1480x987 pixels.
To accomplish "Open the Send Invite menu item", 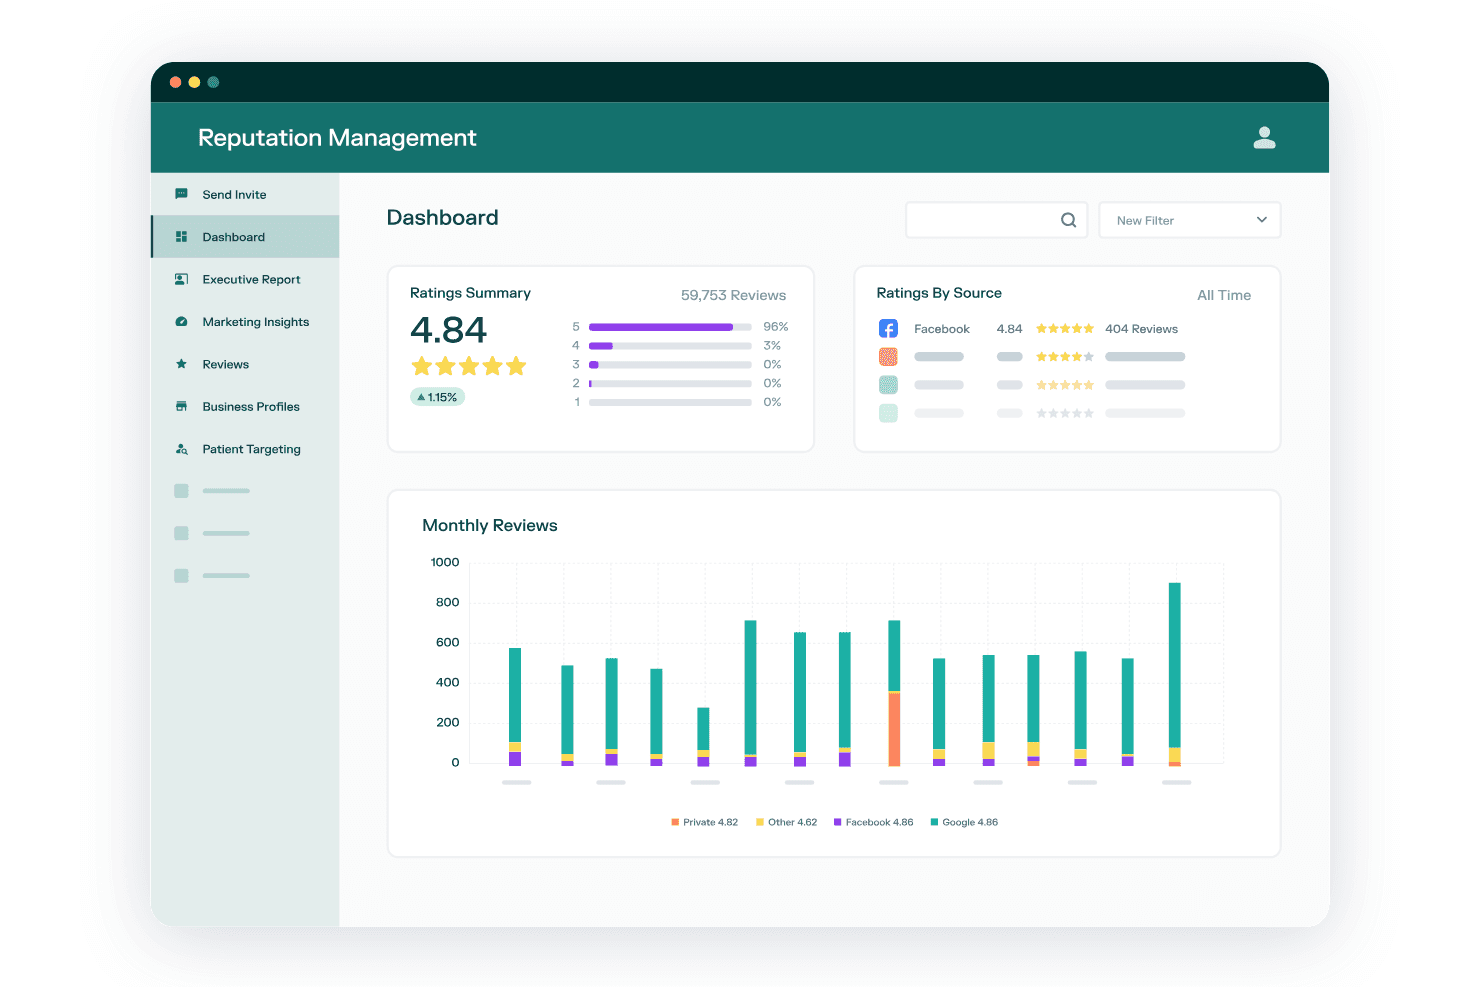I will tap(245, 194).
